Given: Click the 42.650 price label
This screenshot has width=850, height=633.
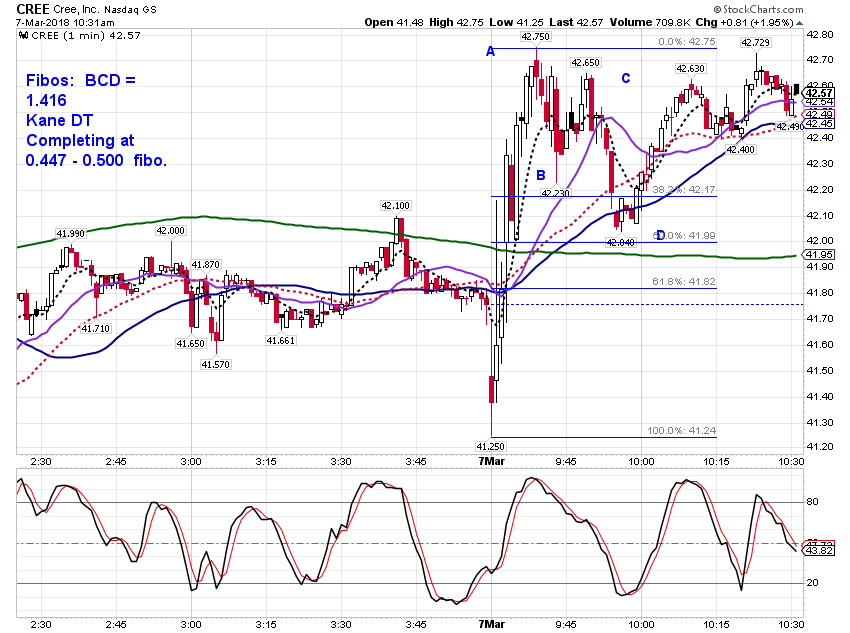Looking at the screenshot, I should coord(585,63).
